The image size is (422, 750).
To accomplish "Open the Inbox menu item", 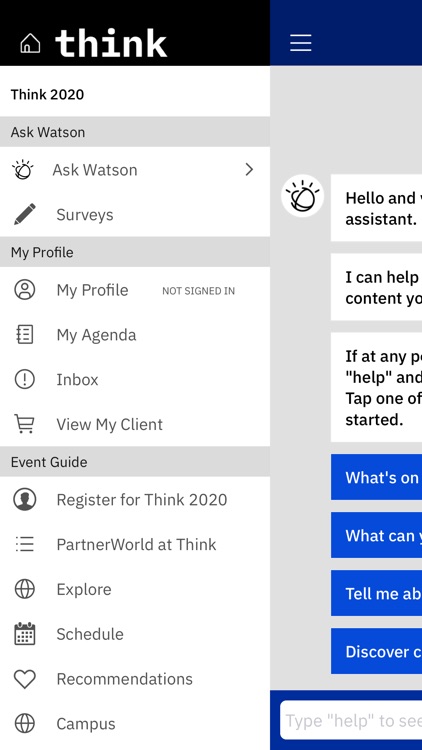I will 135,379.
